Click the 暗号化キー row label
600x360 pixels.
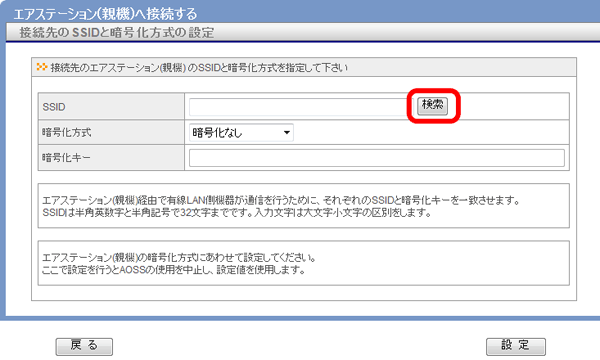[67, 157]
